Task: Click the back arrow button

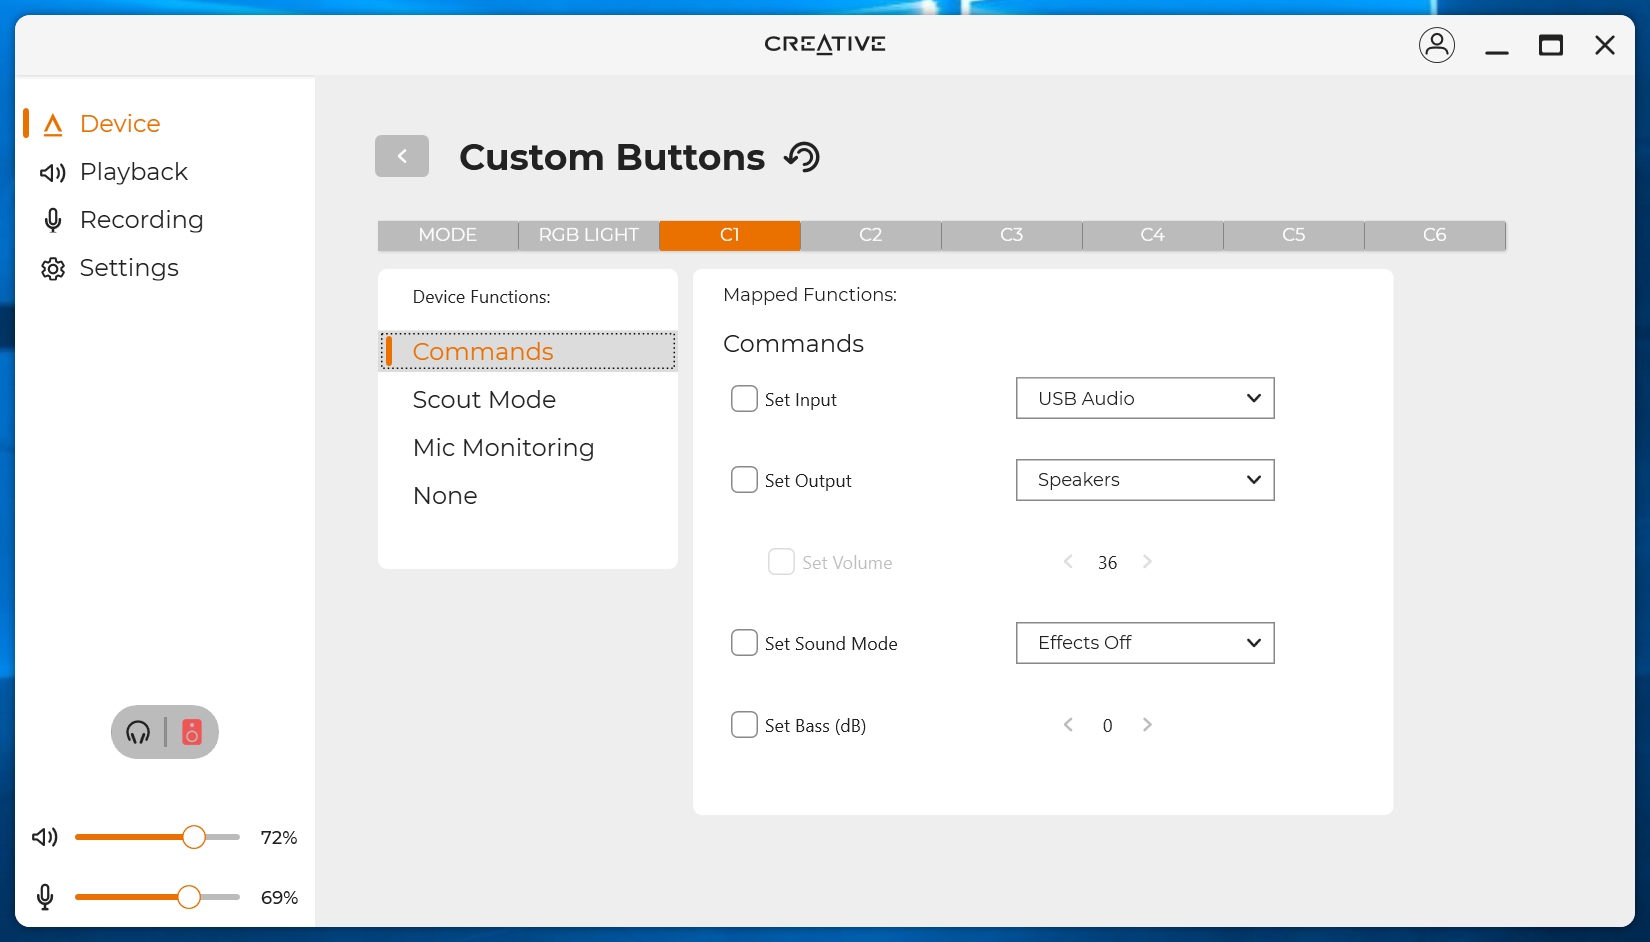Action: 402,156
